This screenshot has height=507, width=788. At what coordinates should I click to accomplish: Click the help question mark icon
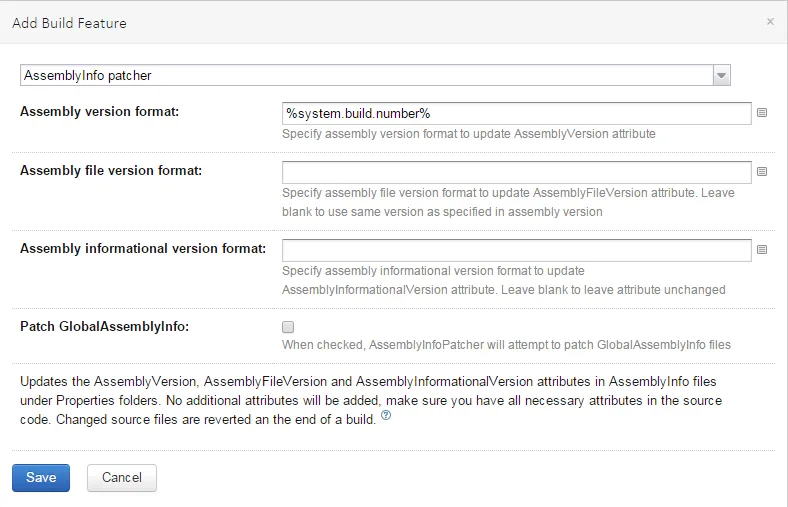[386, 418]
